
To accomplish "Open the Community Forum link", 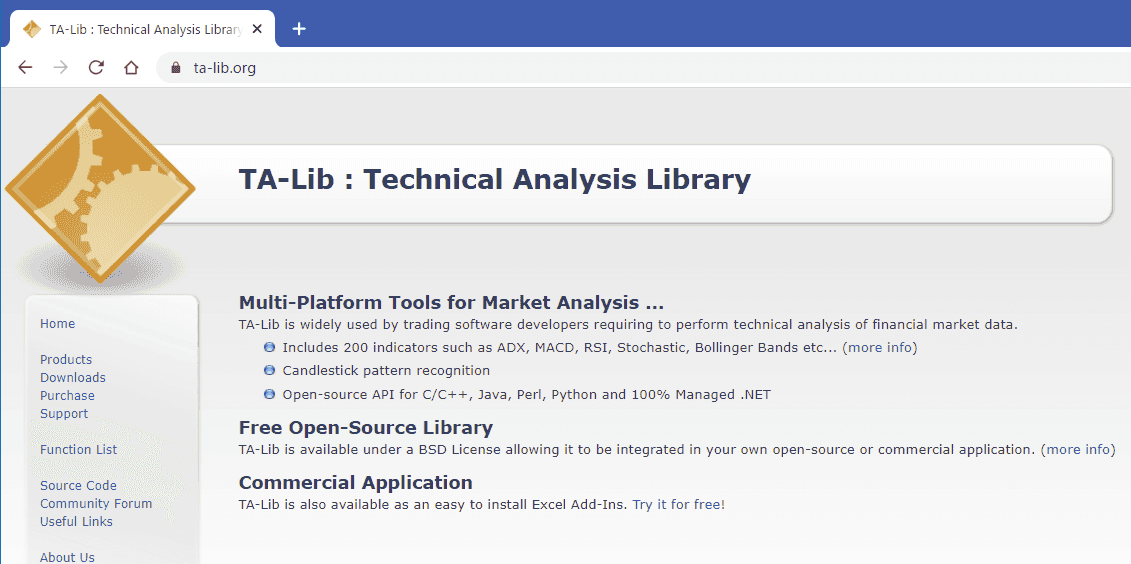I will [96, 503].
